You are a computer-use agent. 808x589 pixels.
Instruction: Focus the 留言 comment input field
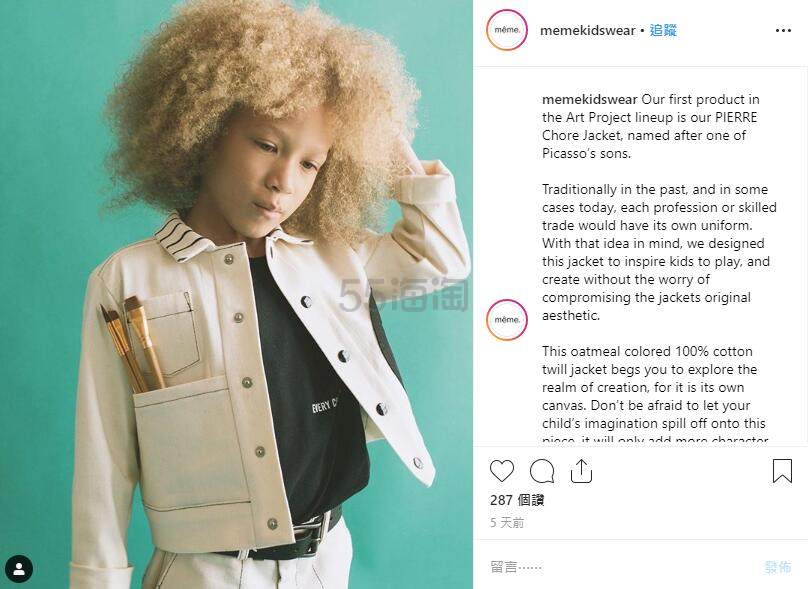[618, 567]
